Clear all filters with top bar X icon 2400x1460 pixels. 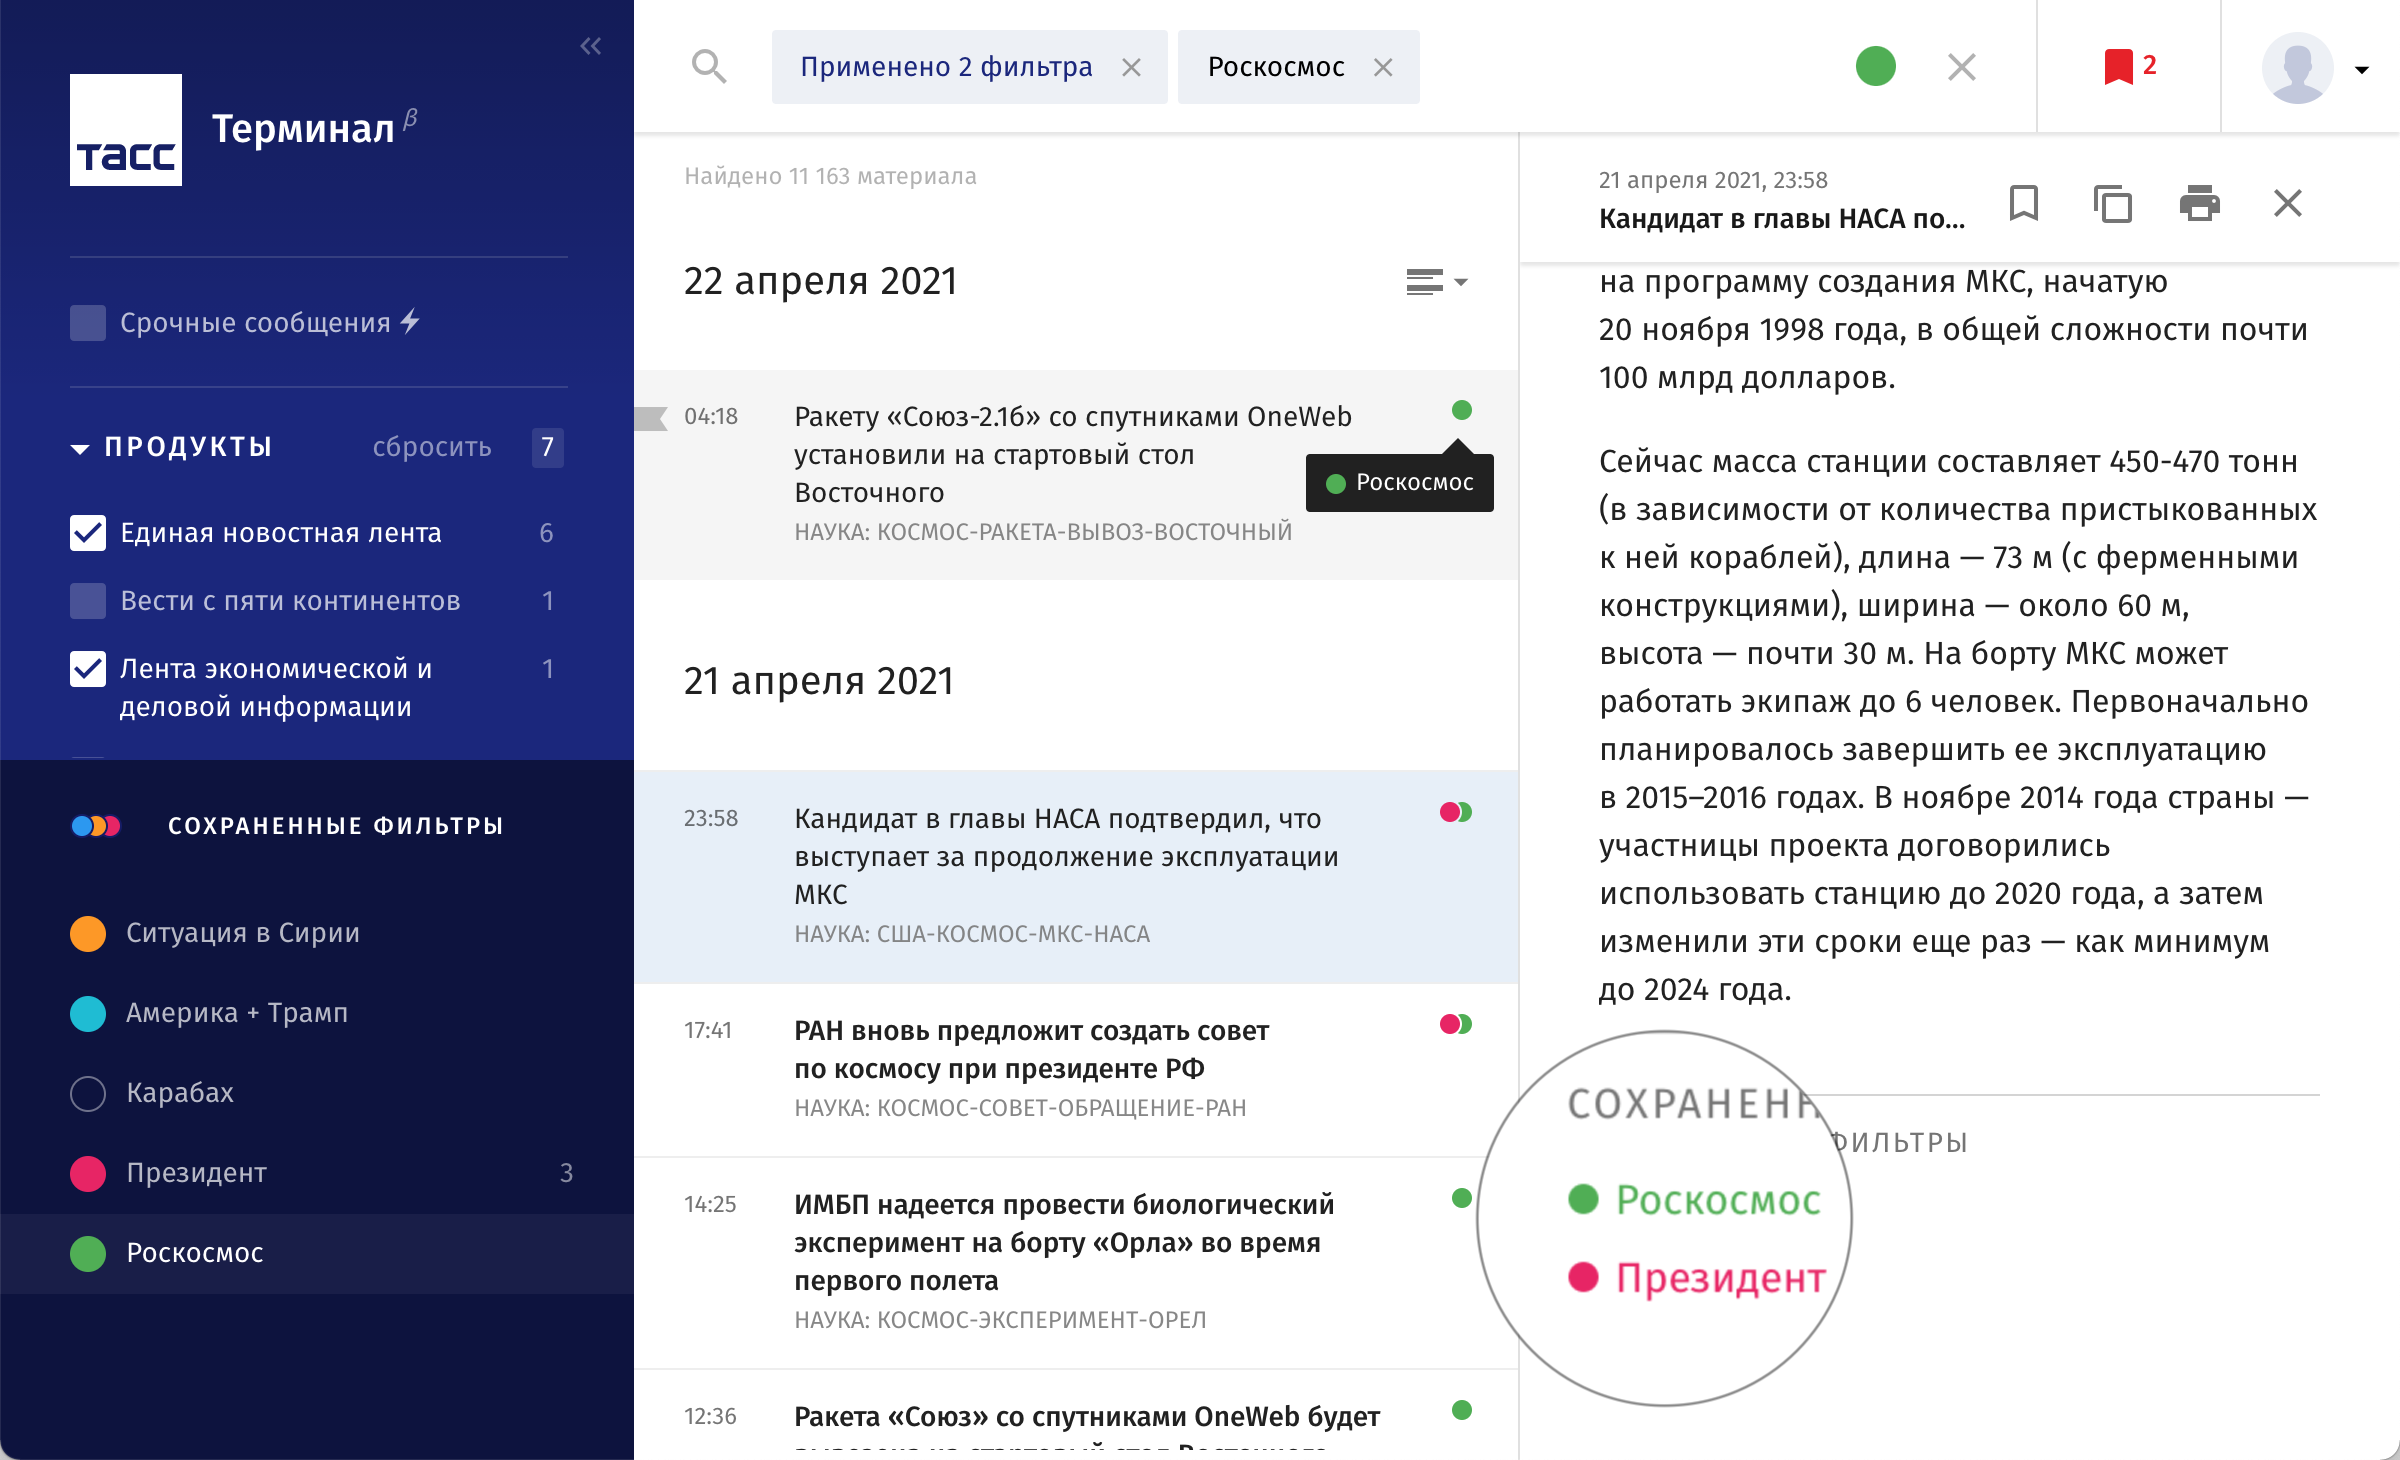click(1962, 67)
